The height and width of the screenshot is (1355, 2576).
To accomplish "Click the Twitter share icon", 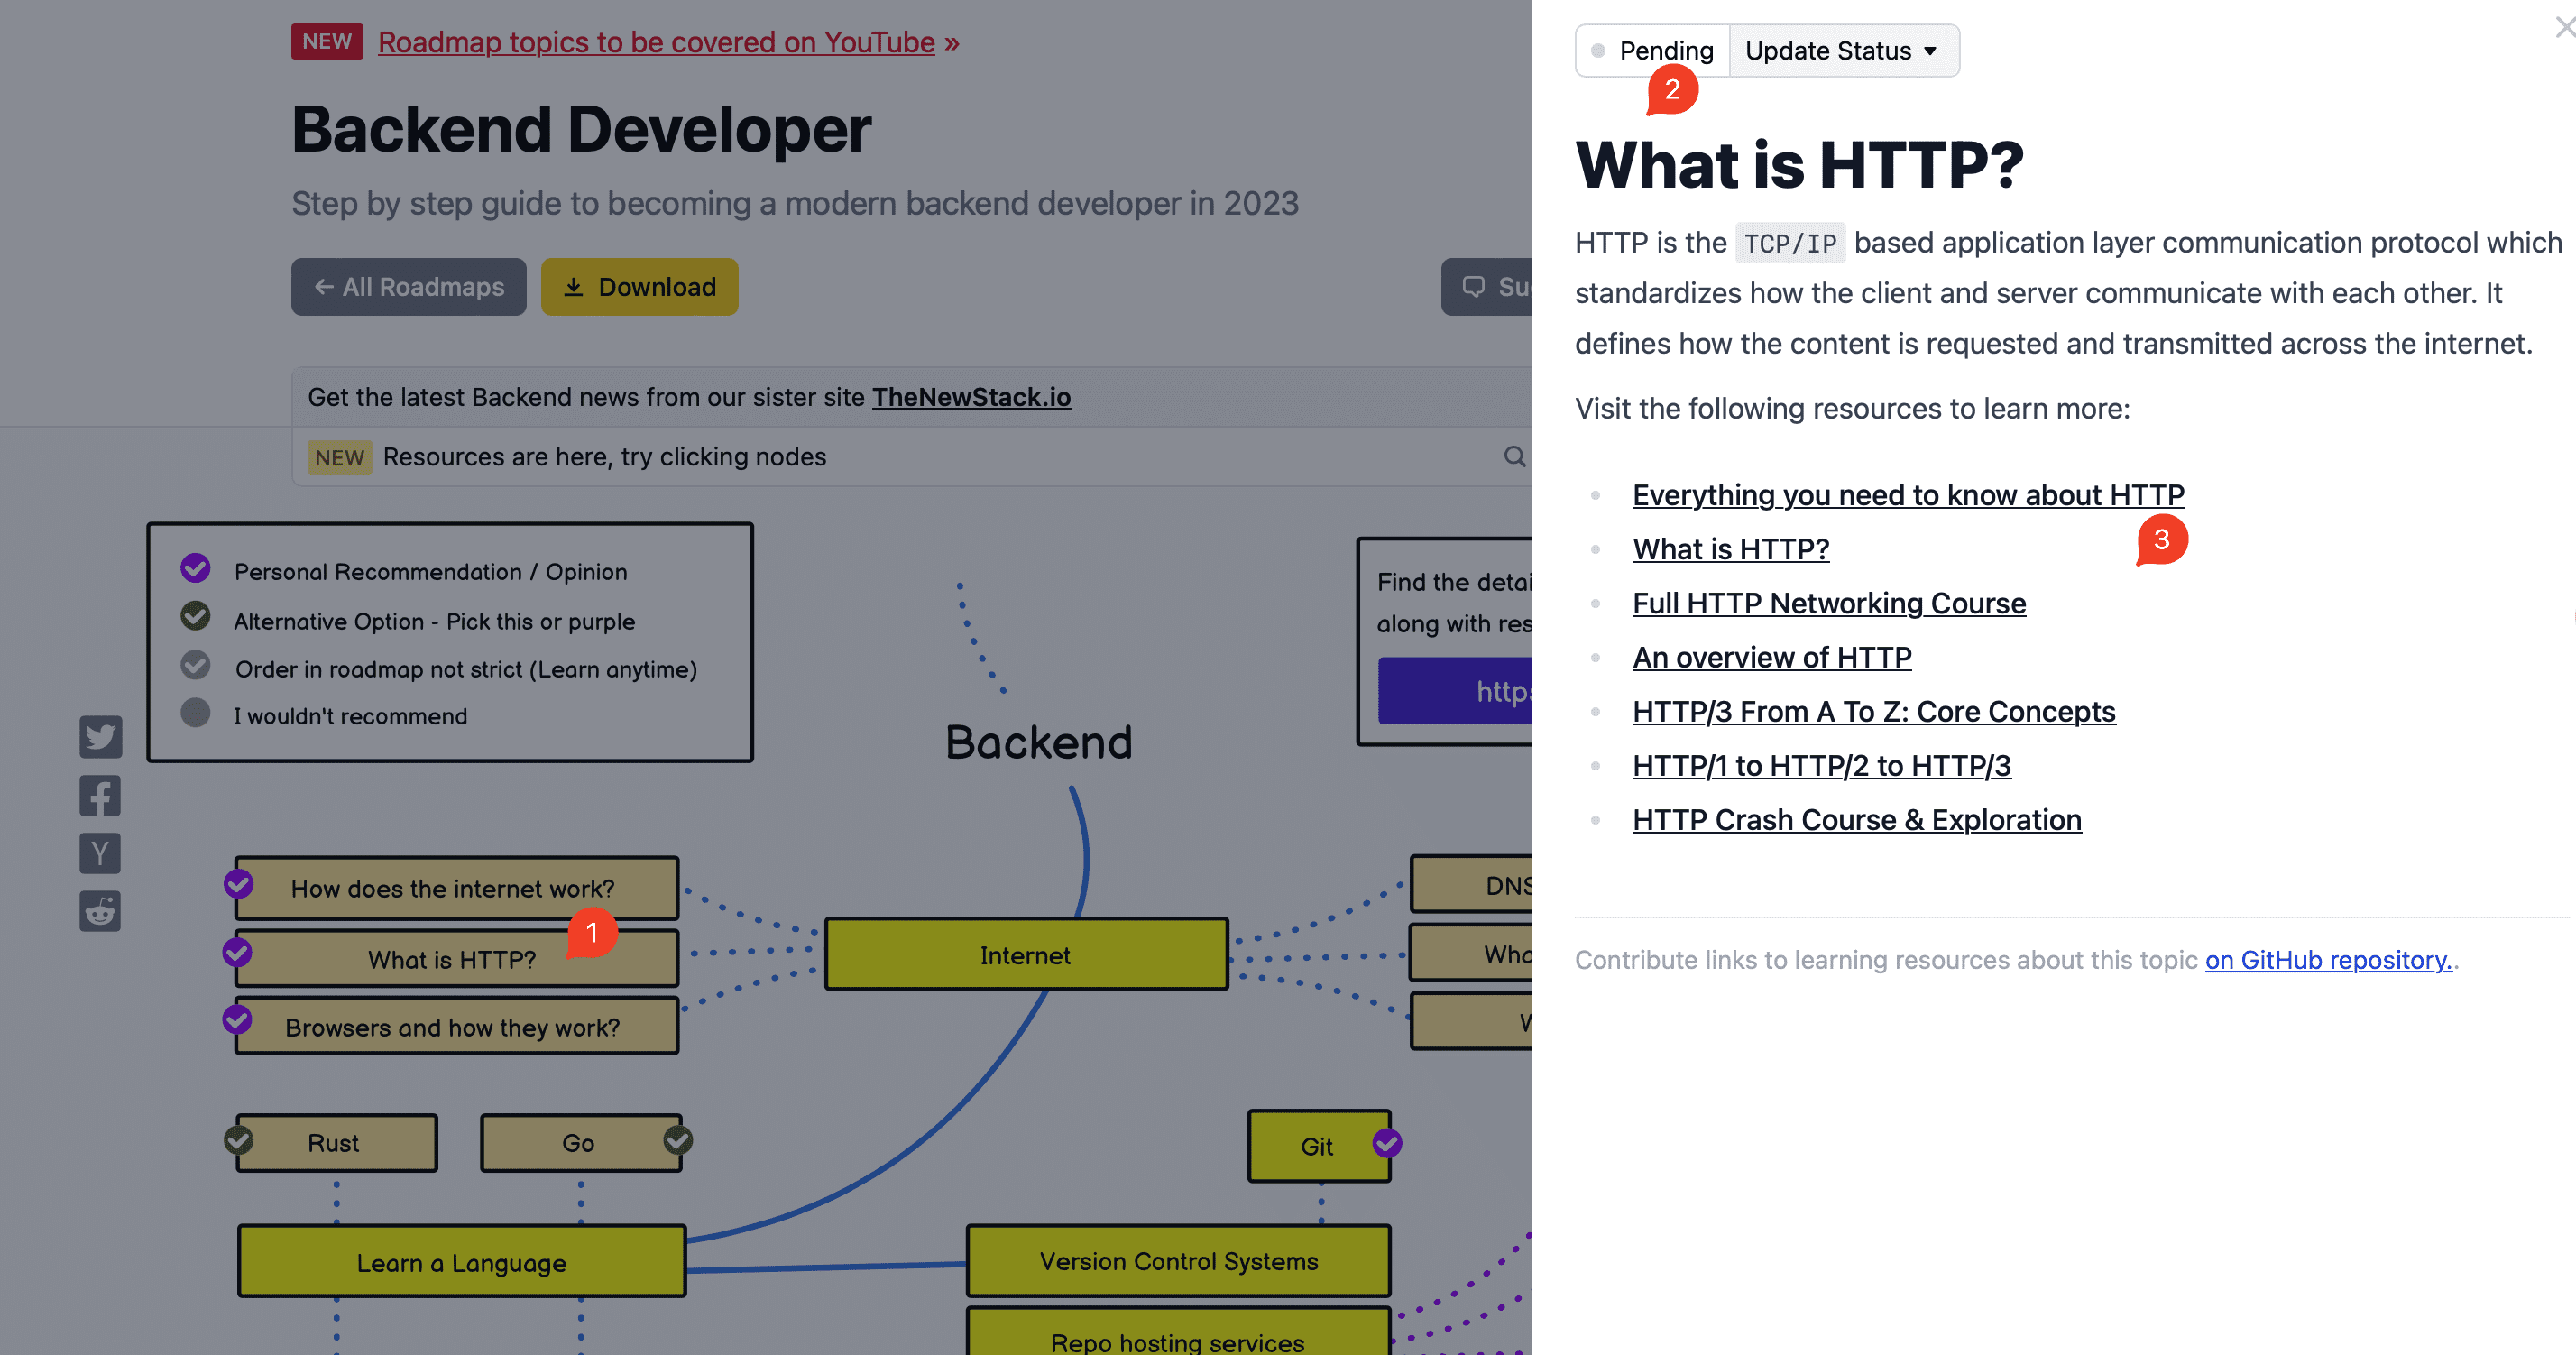I will point(99,736).
